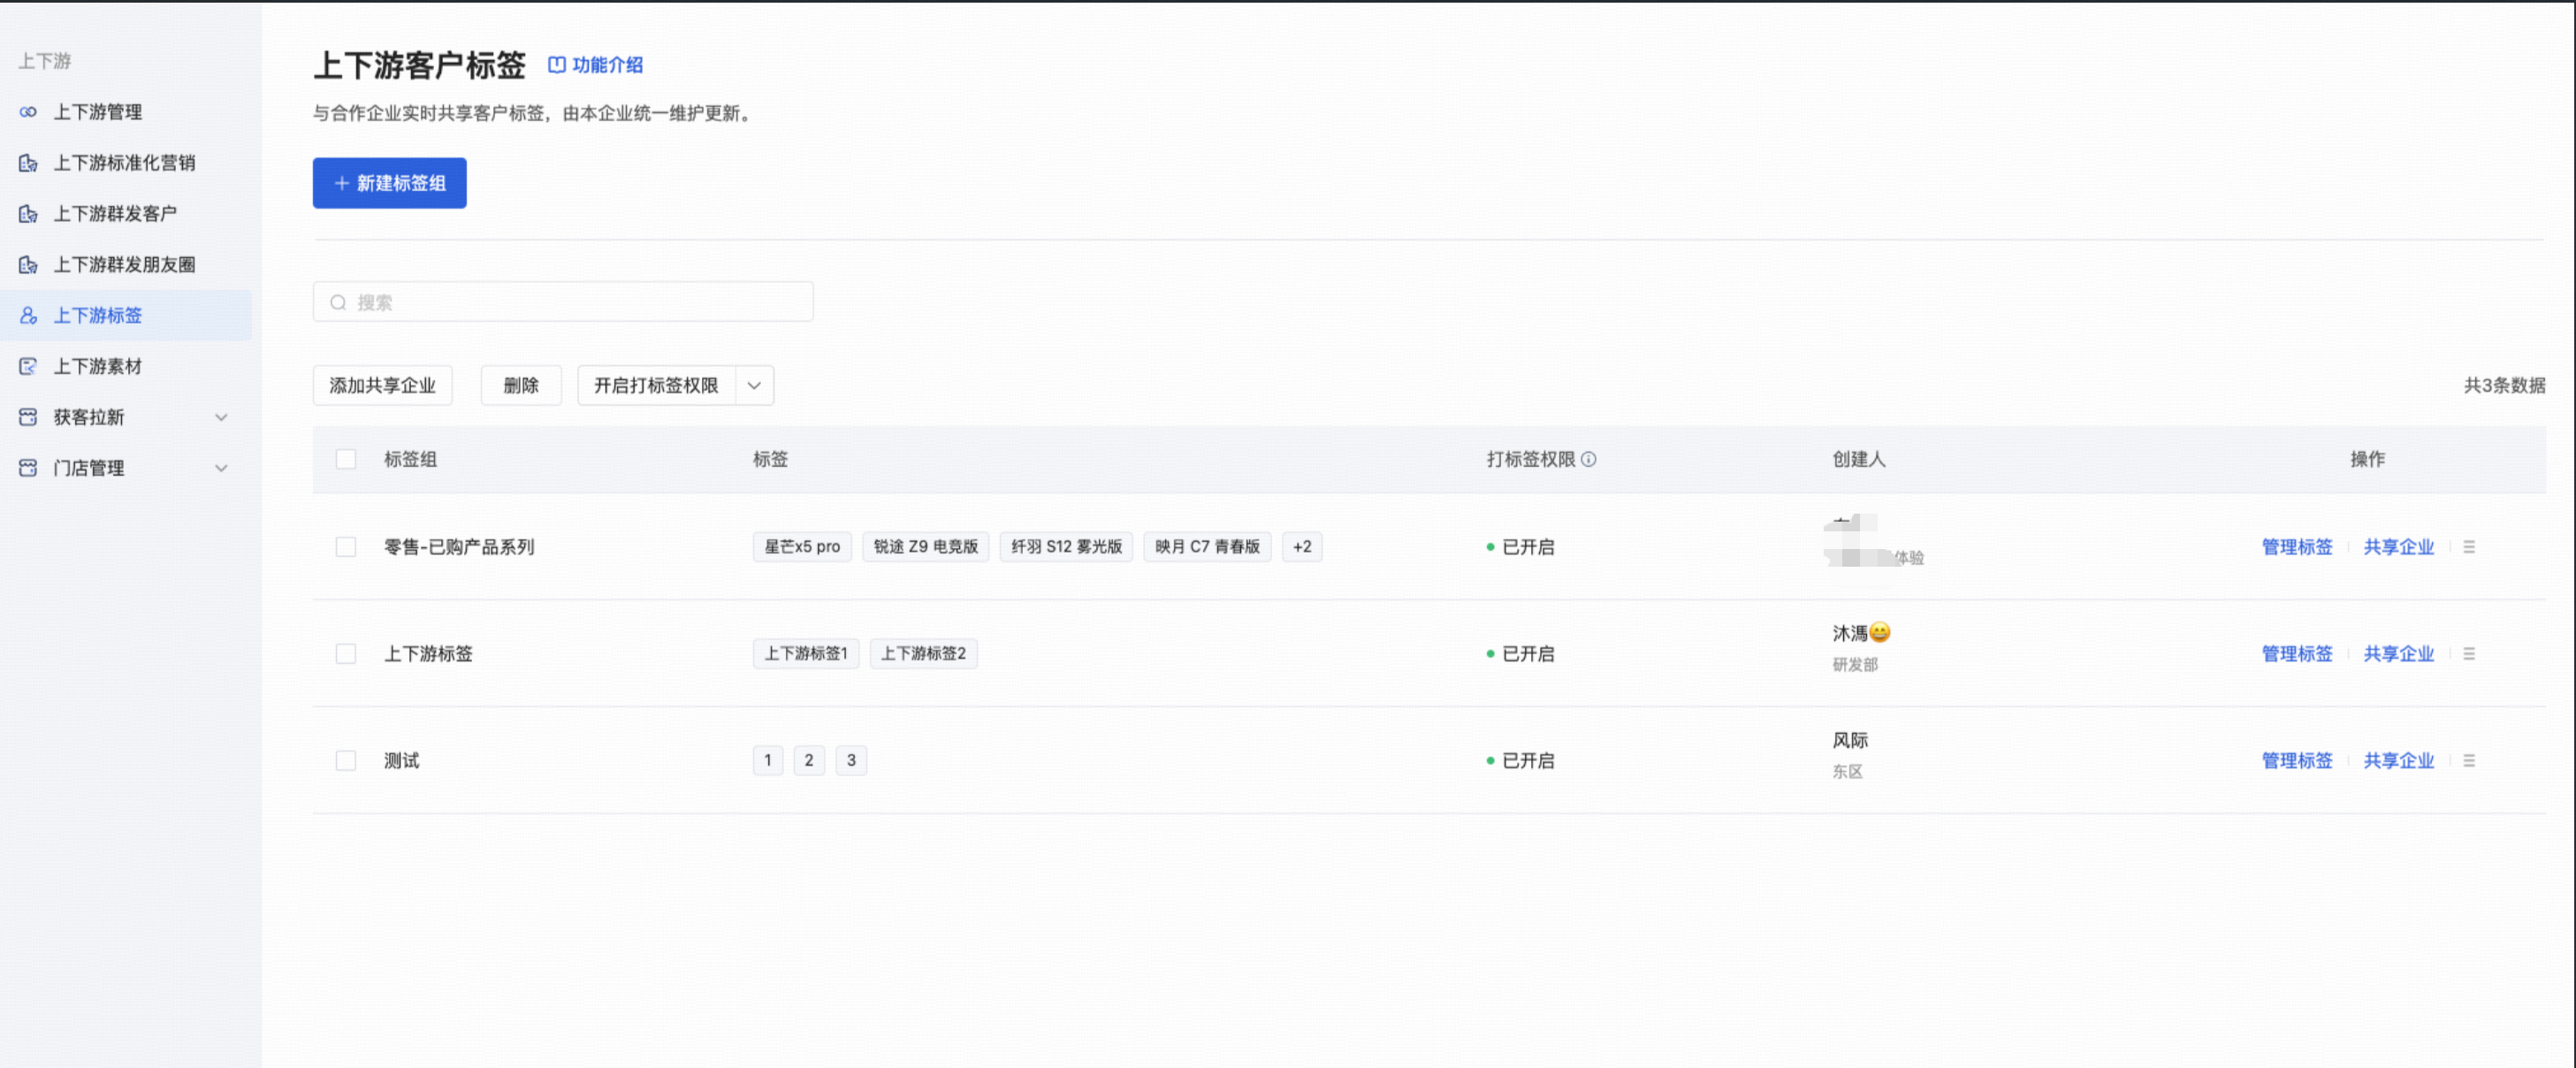Click the 上下游管理 link icon in sidebar
The height and width of the screenshot is (1068, 2576).
point(28,112)
